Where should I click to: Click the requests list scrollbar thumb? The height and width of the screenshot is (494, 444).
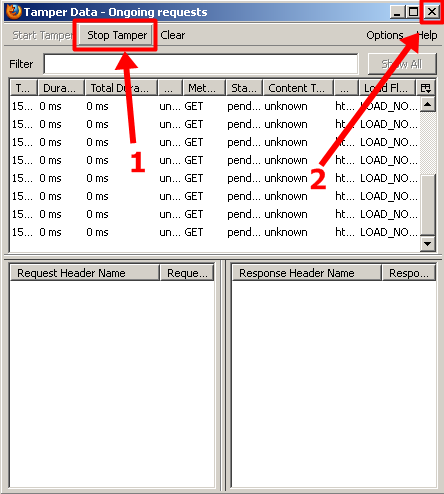point(428,204)
